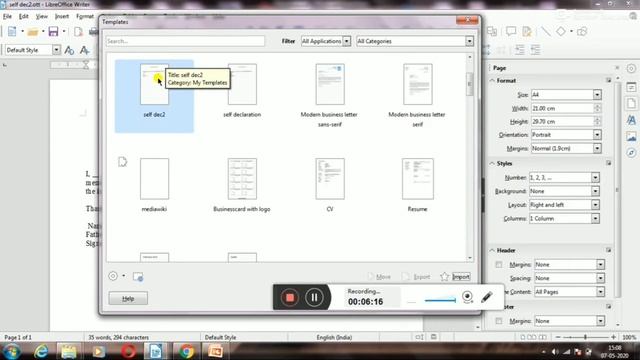Click the browse online templates icon
Image resolution: width=640 pixels, height=360 pixels.
click(138, 277)
